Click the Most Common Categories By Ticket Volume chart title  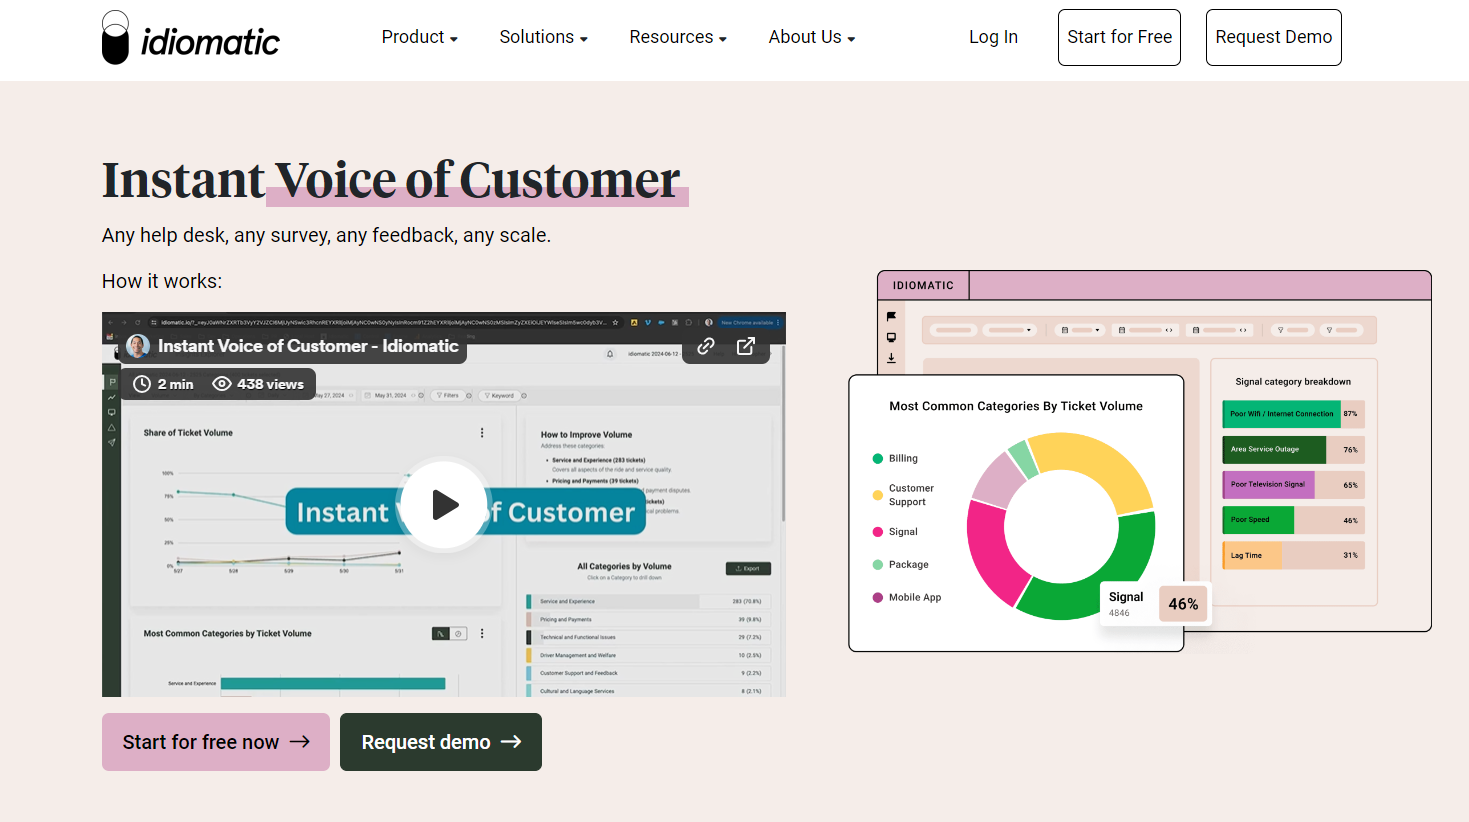tap(1016, 406)
